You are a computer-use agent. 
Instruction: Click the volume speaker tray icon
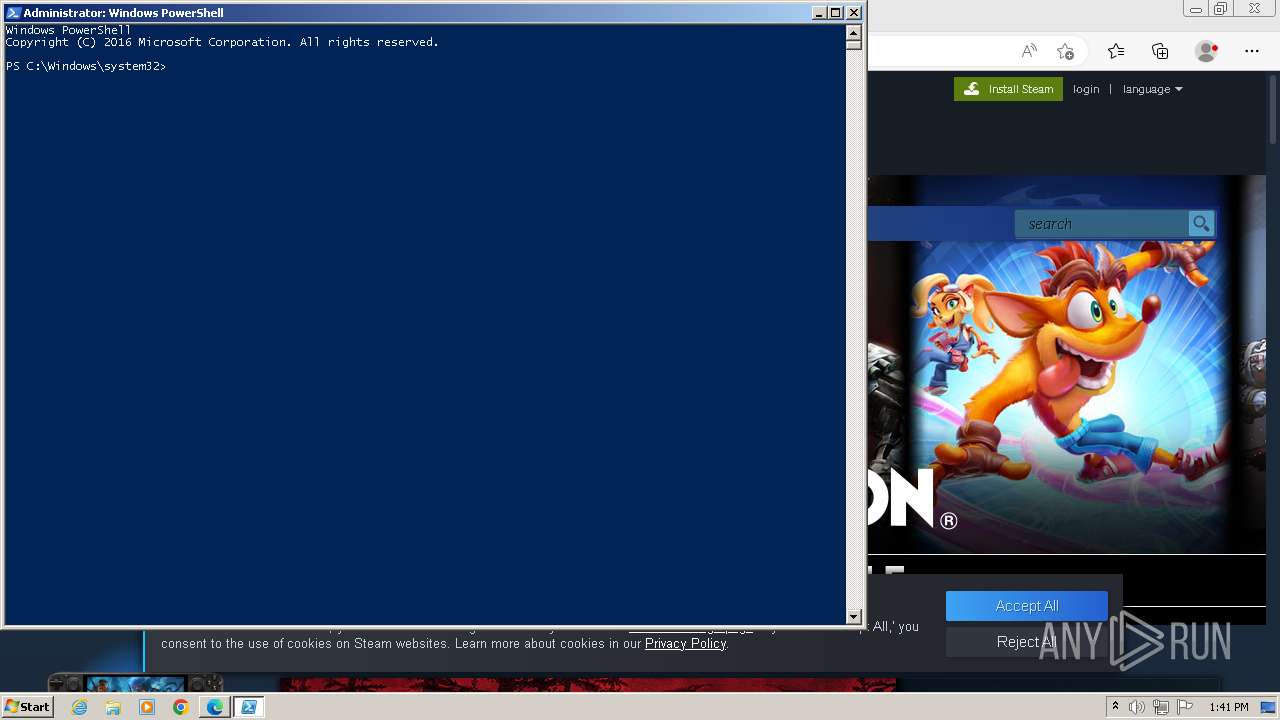pyautogui.click(x=1136, y=707)
